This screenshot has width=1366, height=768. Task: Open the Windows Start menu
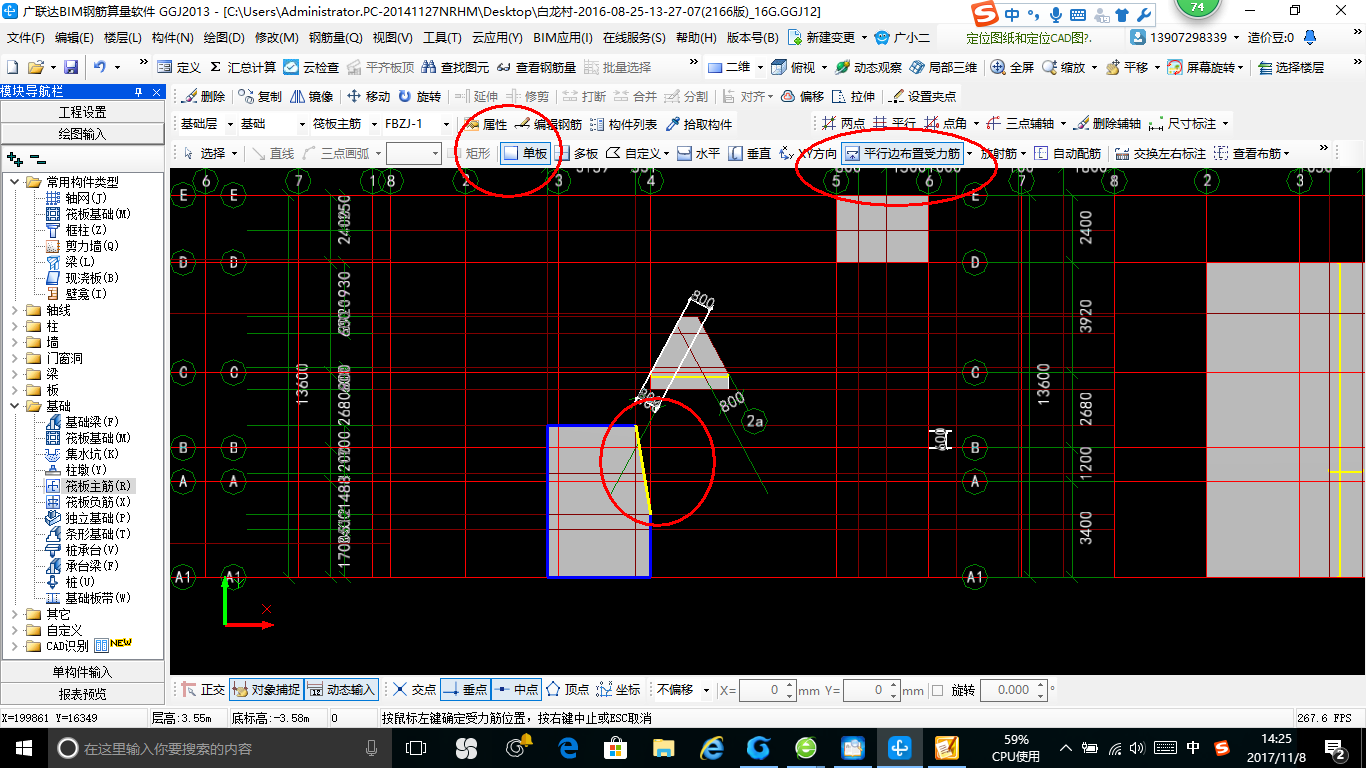click(22, 747)
